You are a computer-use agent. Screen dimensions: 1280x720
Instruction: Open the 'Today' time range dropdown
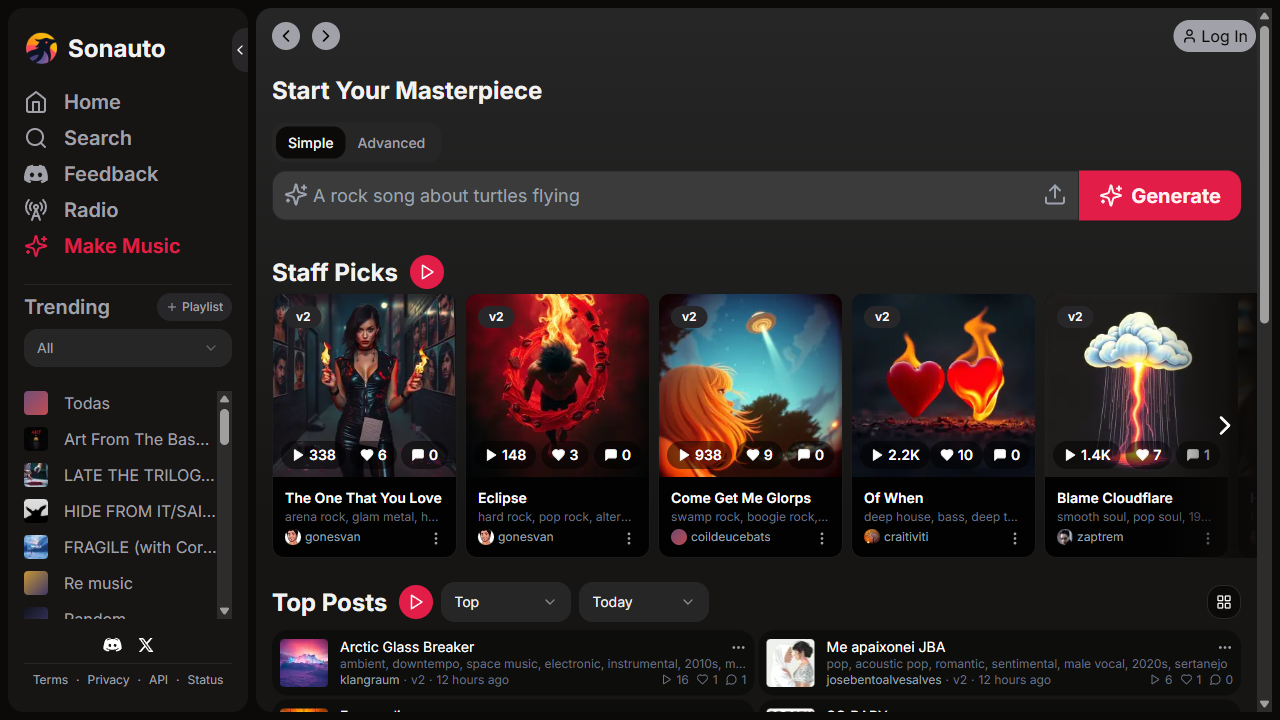(643, 602)
